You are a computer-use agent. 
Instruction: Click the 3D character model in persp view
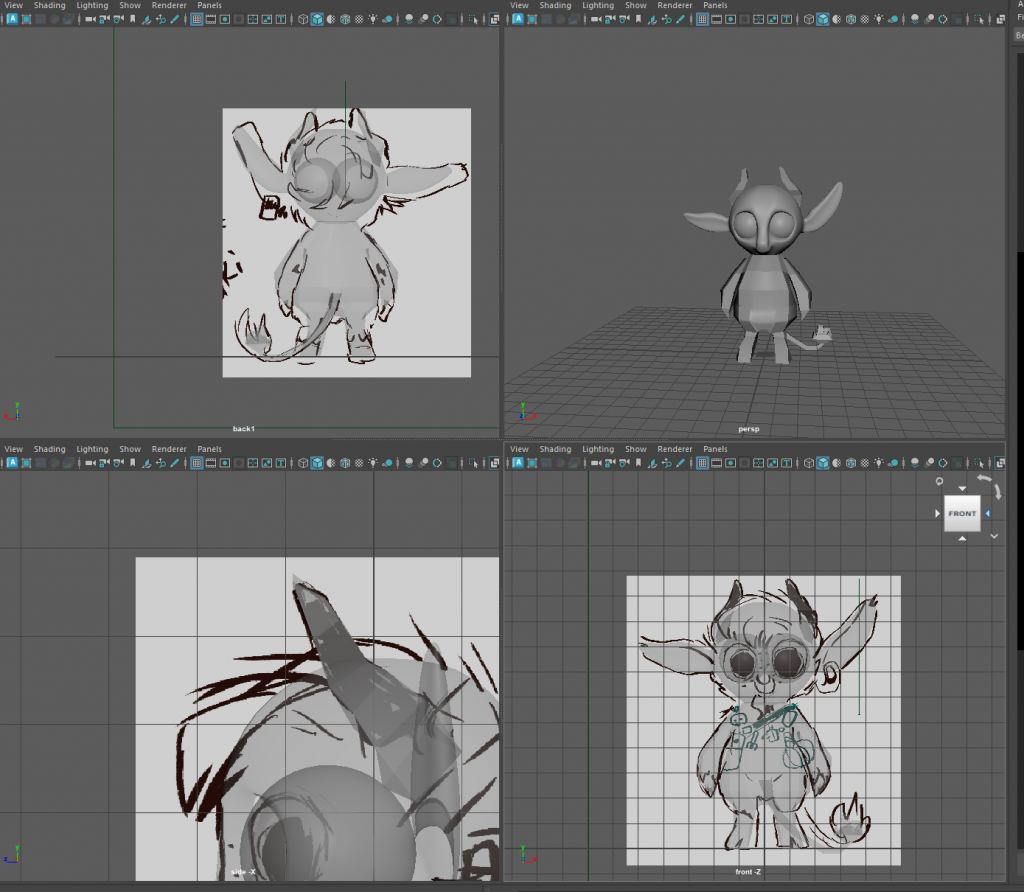pyautogui.click(x=762, y=270)
